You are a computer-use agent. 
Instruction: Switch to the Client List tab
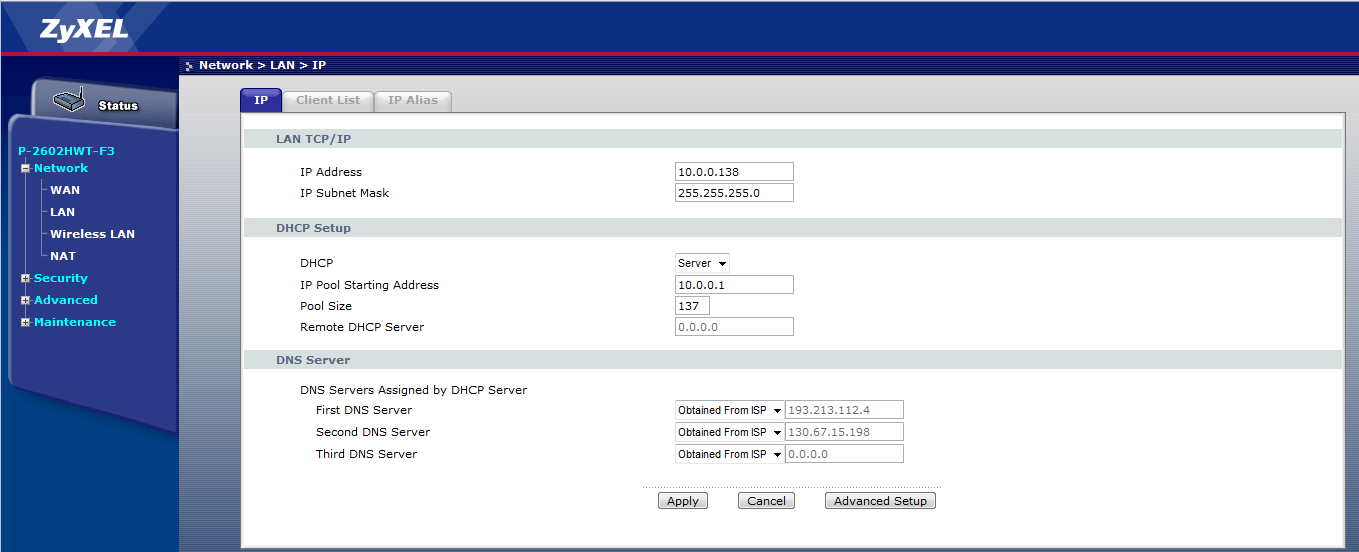(x=328, y=100)
